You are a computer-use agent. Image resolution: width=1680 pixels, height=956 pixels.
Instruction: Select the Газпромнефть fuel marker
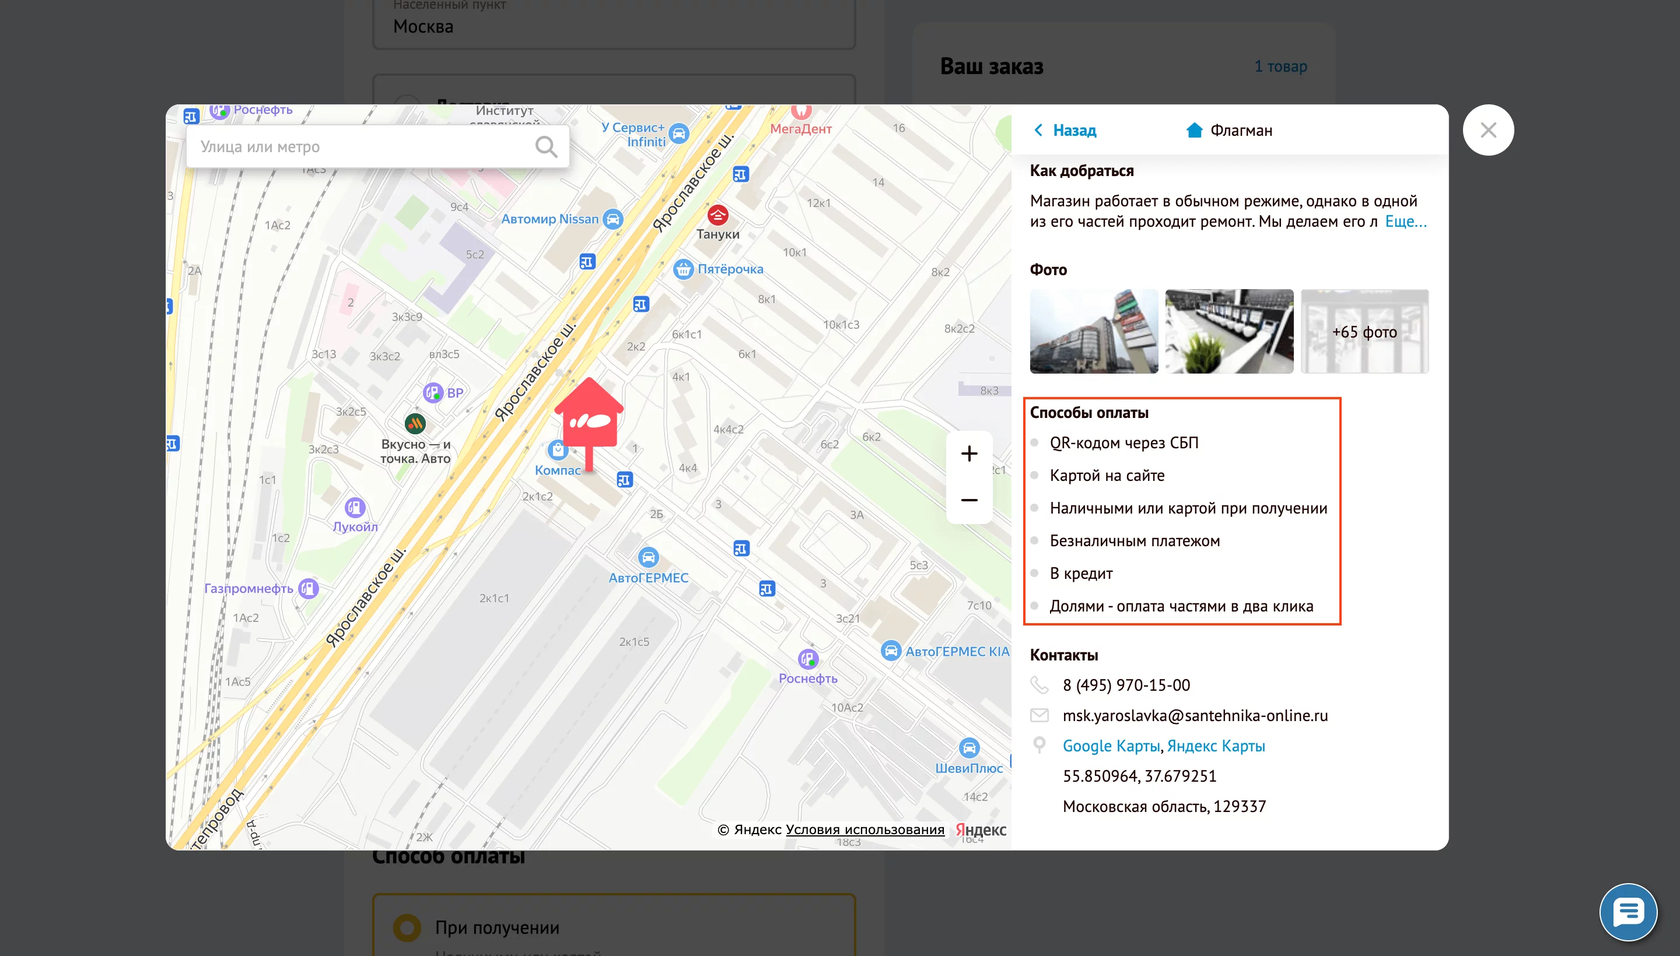pyautogui.click(x=308, y=589)
